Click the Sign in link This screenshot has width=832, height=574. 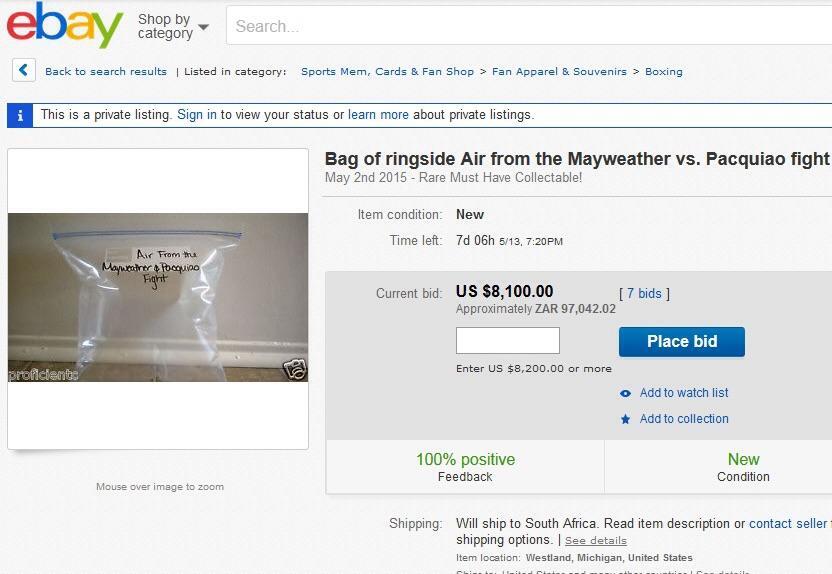click(x=197, y=115)
